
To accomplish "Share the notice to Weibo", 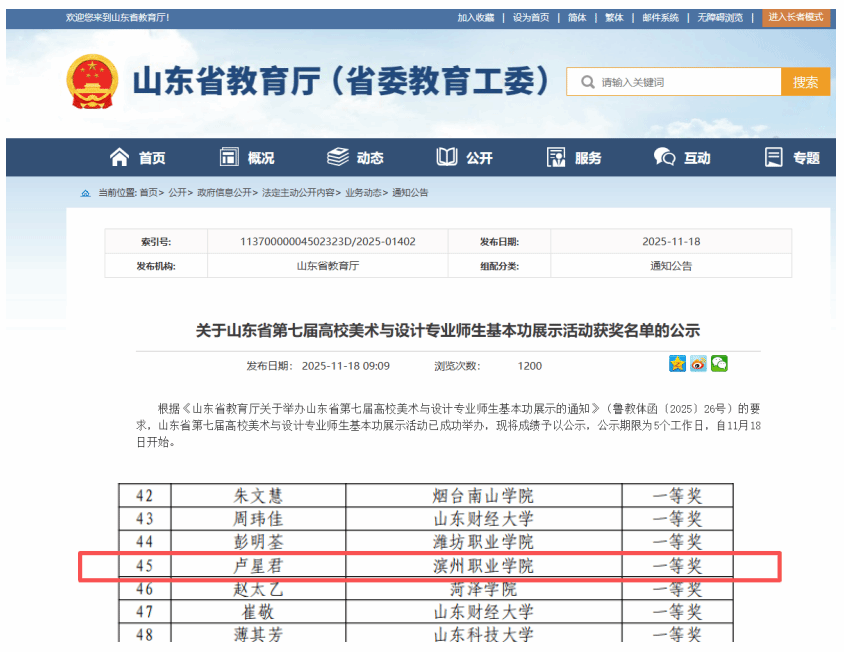I will pyautogui.click(x=698, y=364).
